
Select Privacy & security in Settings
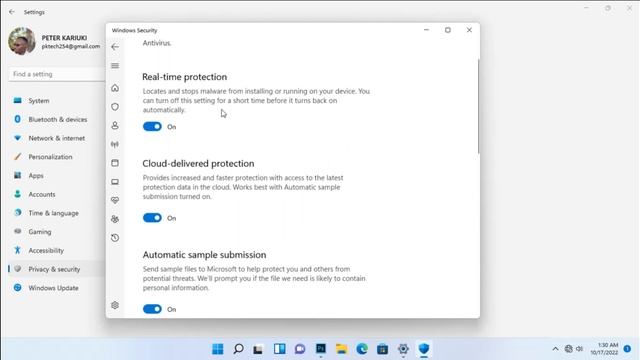click(x=56, y=269)
